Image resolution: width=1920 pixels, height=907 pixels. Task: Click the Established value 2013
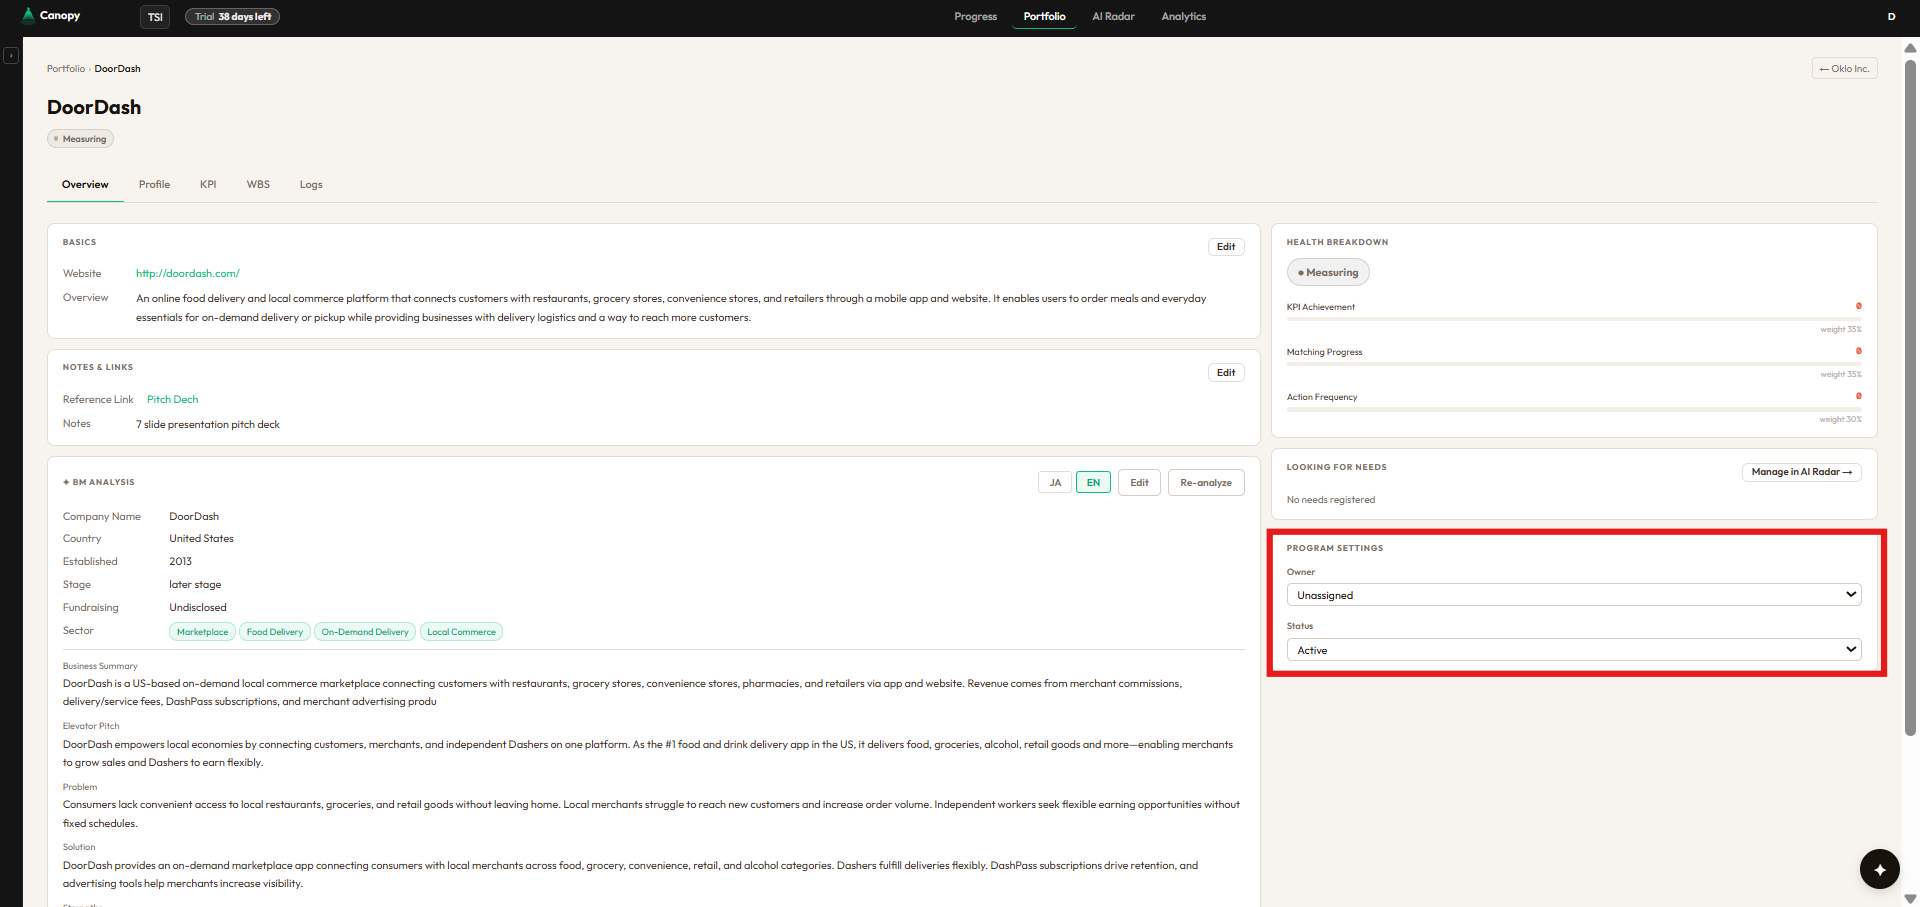coord(180,562)
